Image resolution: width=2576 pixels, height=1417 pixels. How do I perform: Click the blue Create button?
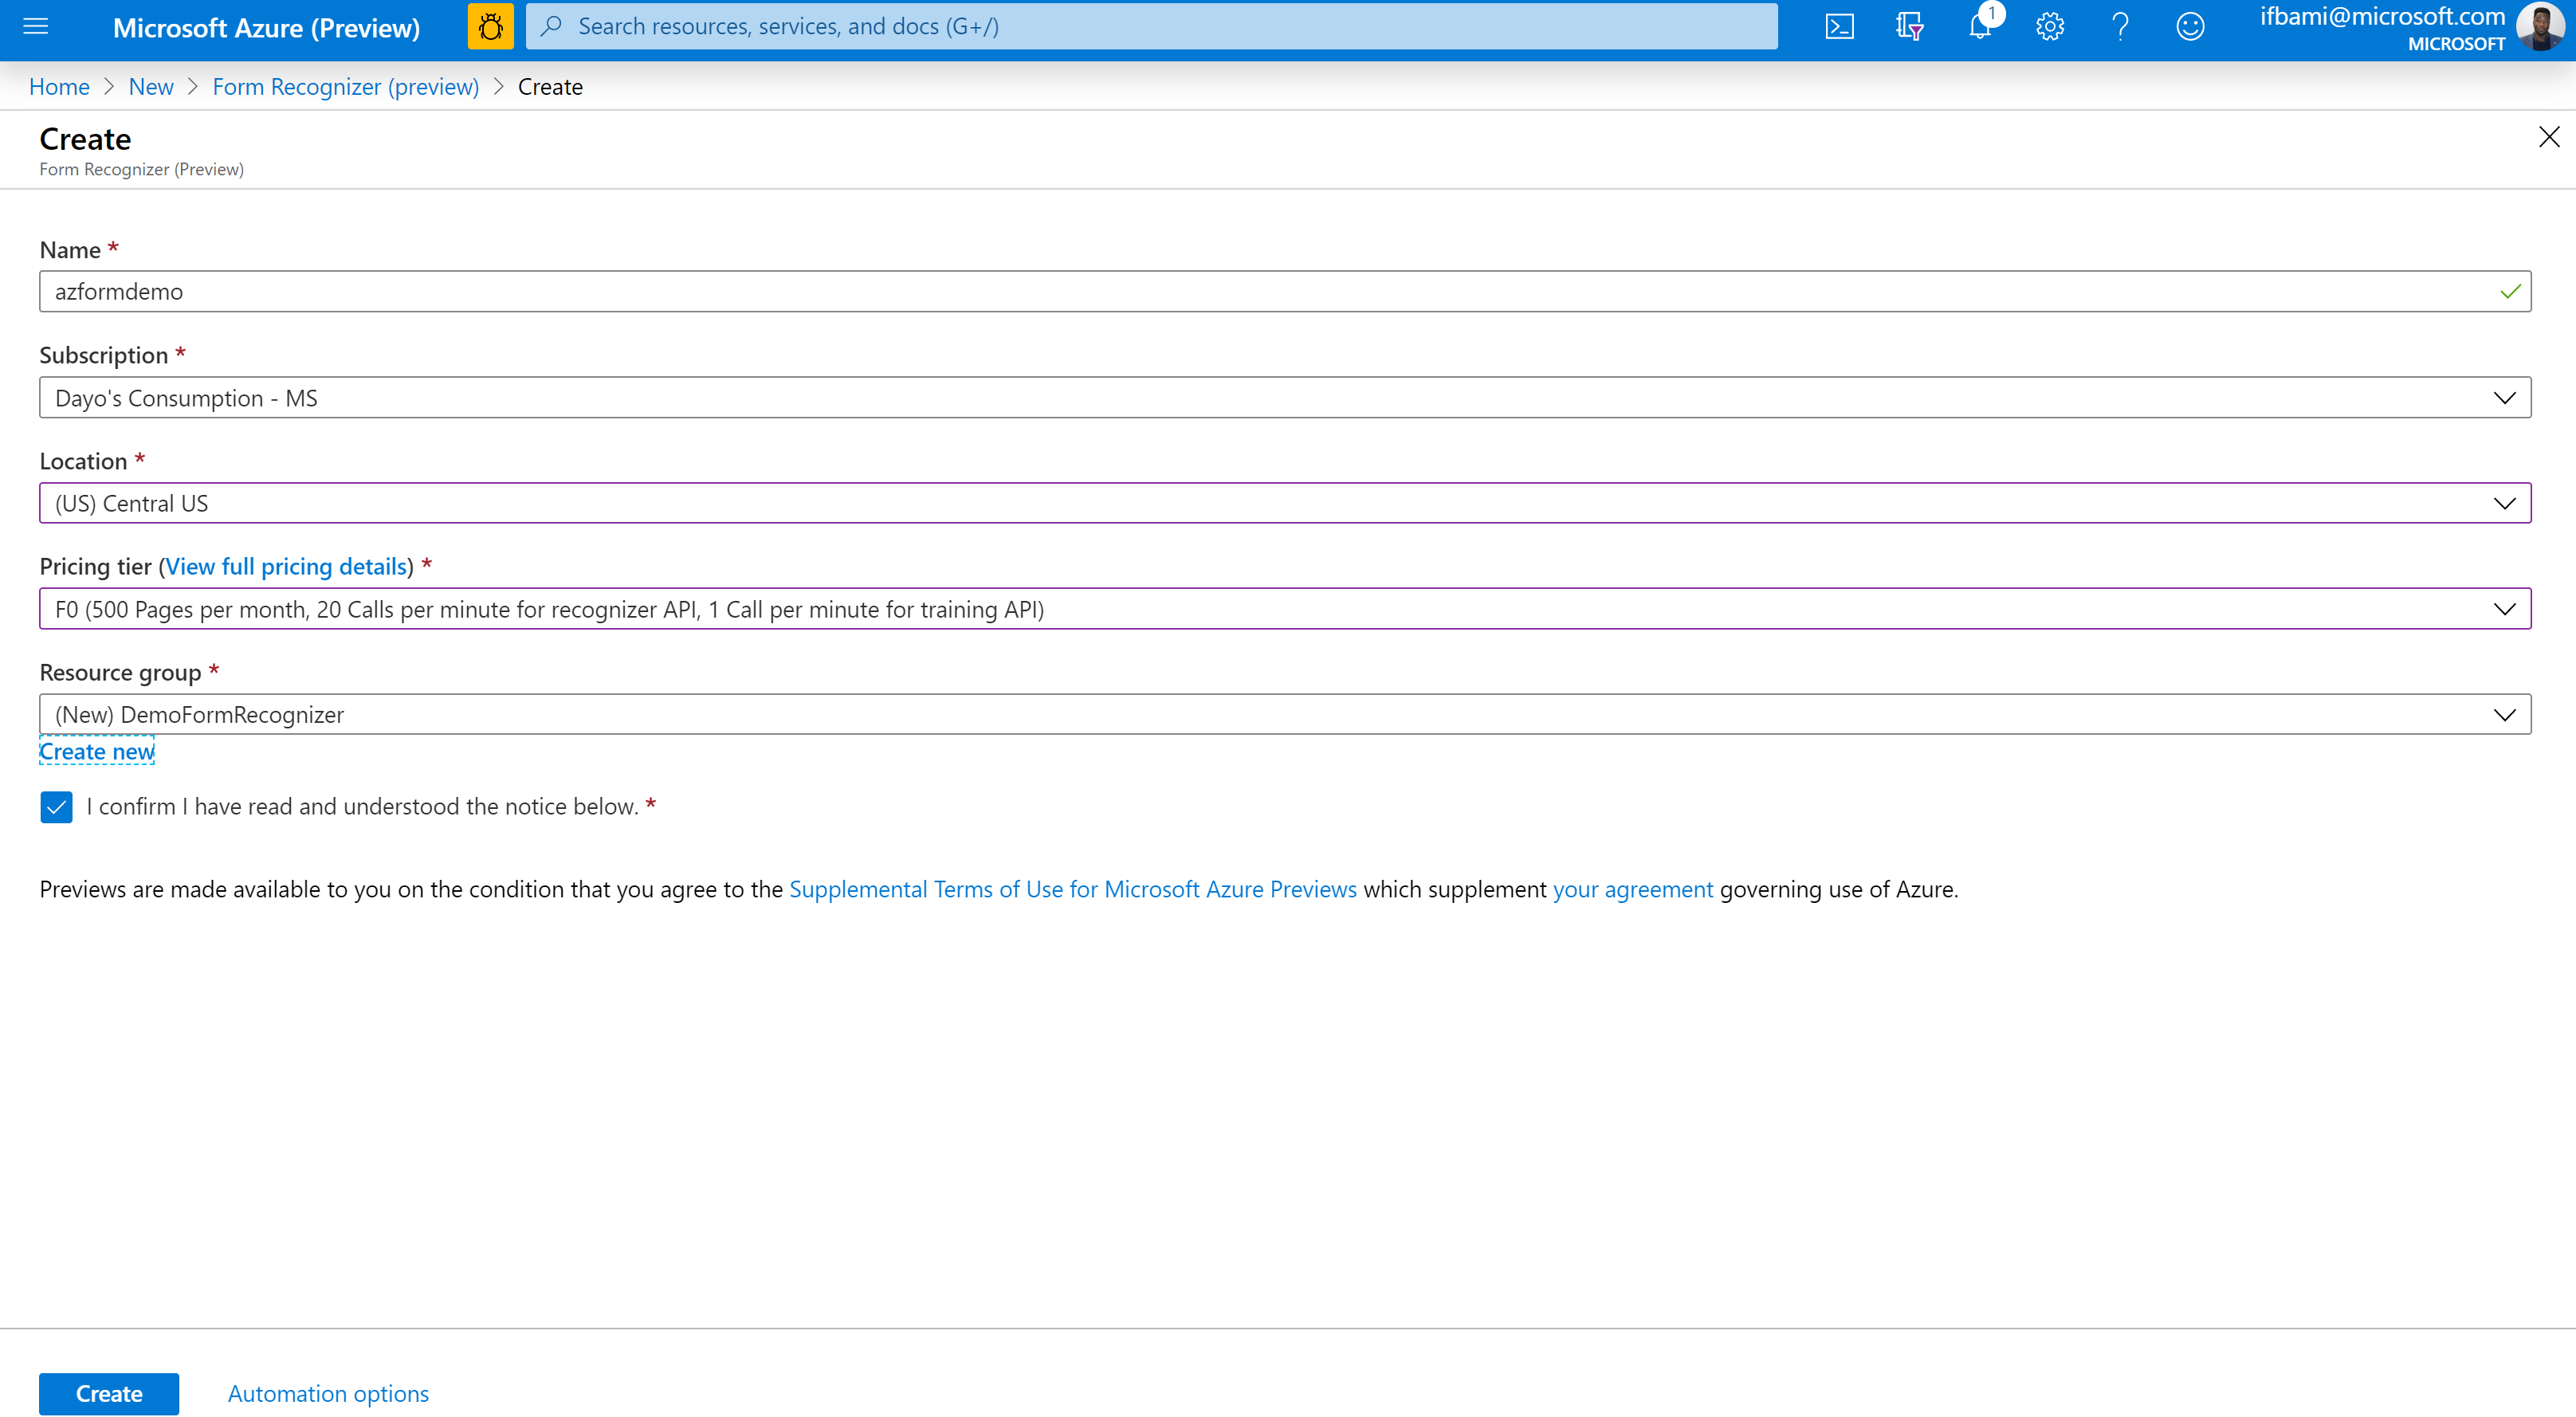pyautogui.click(x=109, y=1393)
